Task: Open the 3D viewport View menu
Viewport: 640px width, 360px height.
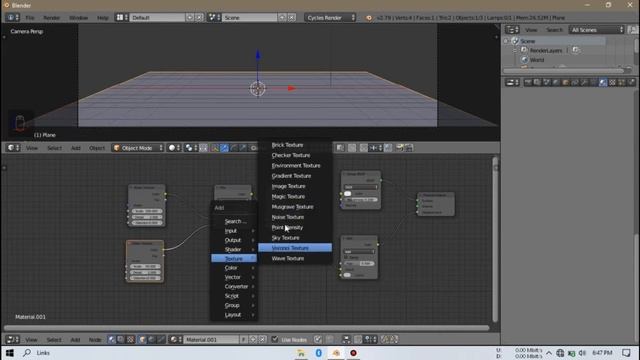Action: pyautogui.click(x=32, y=148)
